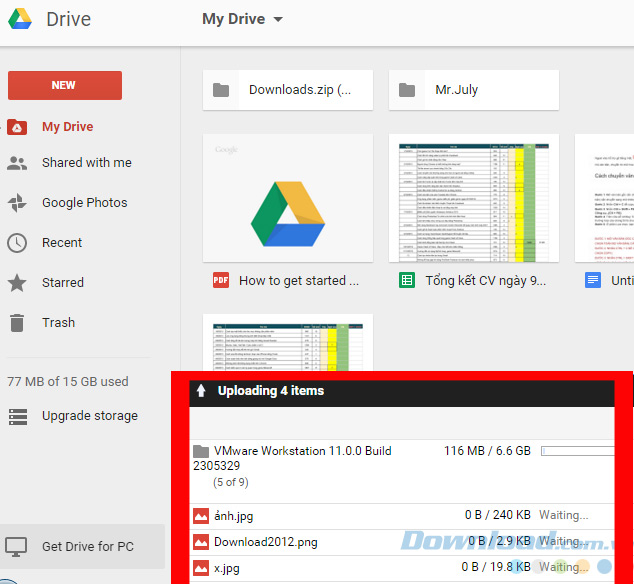Select the My Drive icon in the sidebar

point(17,127)
